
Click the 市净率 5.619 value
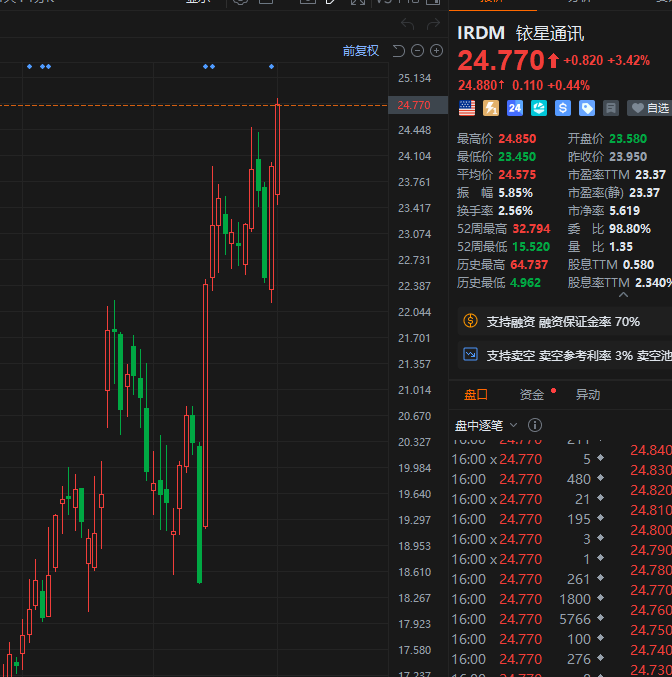(x=624, y=211)
